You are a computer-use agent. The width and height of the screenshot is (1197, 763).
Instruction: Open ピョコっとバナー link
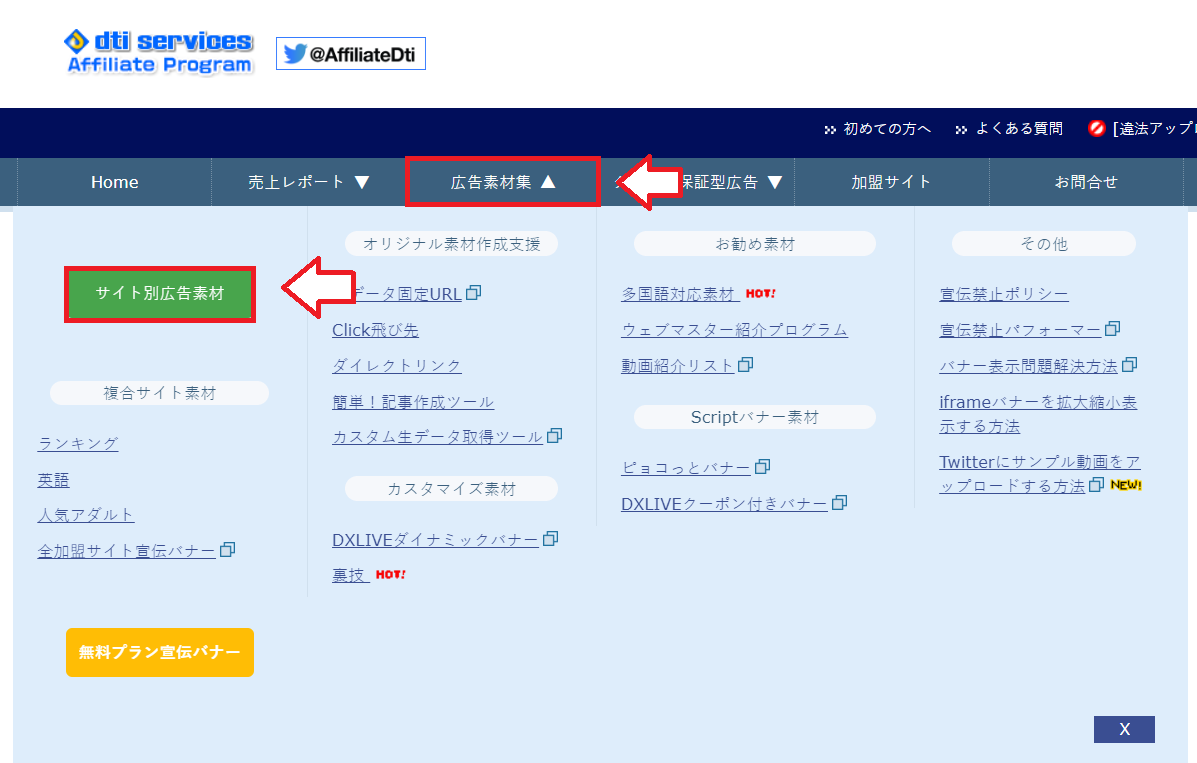coord(686,467)
